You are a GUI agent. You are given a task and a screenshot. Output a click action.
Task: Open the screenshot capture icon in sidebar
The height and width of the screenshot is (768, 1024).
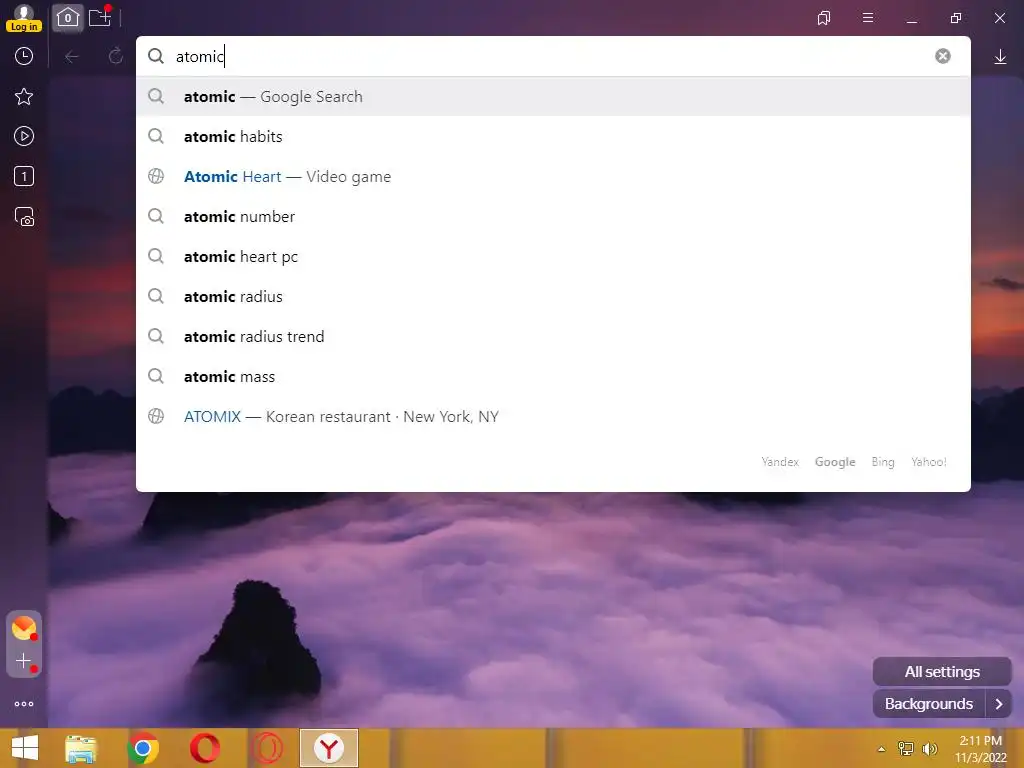click(x=24, y=216)
